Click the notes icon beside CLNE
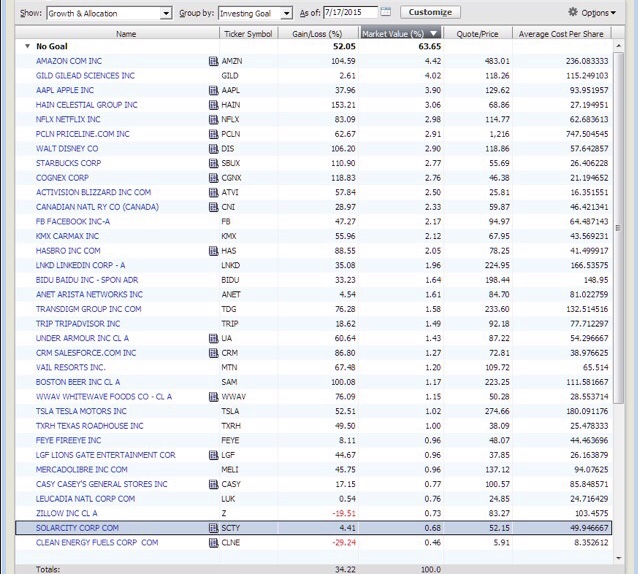Screen dimensions: 638x574 [213, 543]
